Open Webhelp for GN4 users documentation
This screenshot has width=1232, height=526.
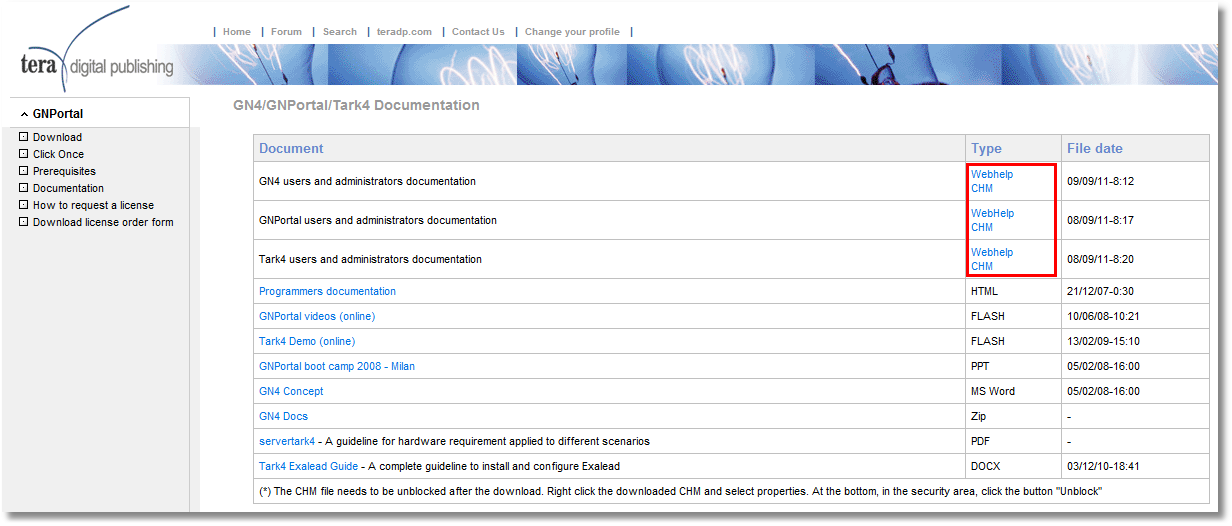(992, 174)
